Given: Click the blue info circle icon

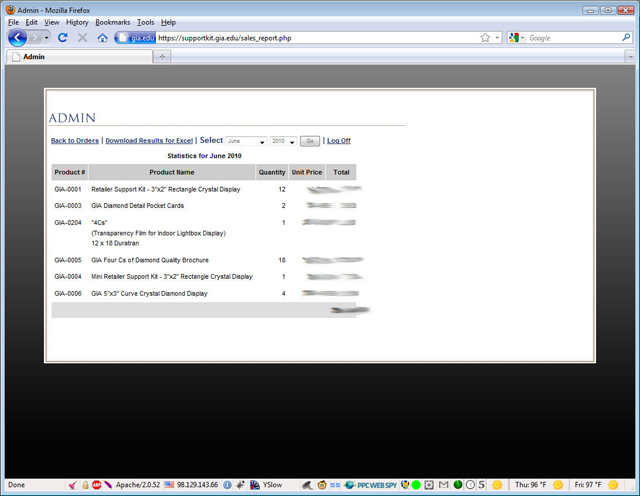Looking at the screenshot, I should pyautogui.click(x=227, y=485).
